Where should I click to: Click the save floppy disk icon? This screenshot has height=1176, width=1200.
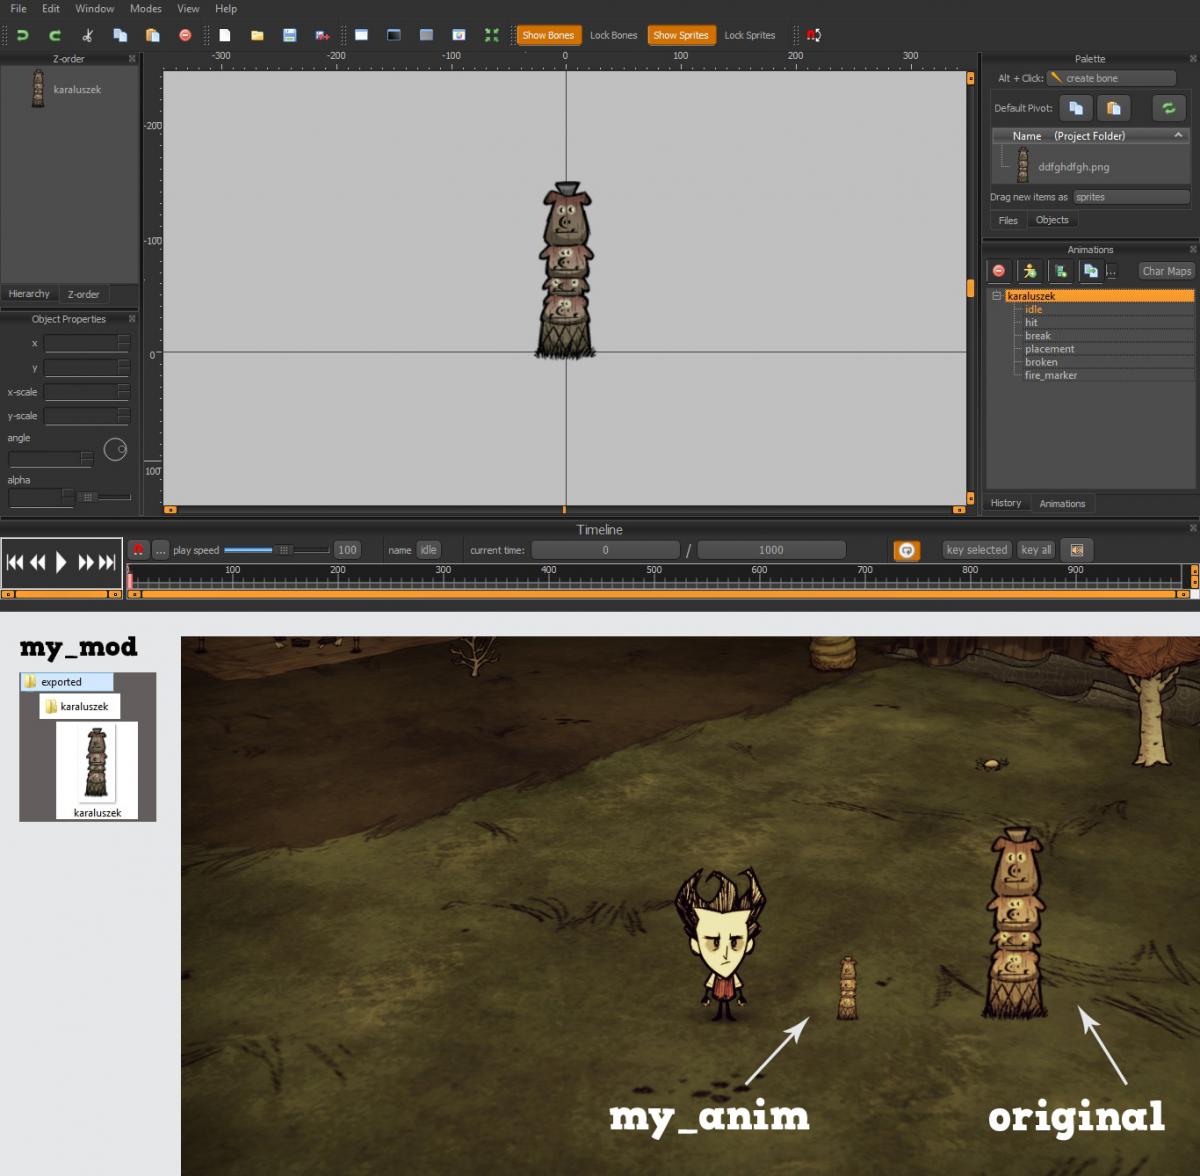[289, 35]
